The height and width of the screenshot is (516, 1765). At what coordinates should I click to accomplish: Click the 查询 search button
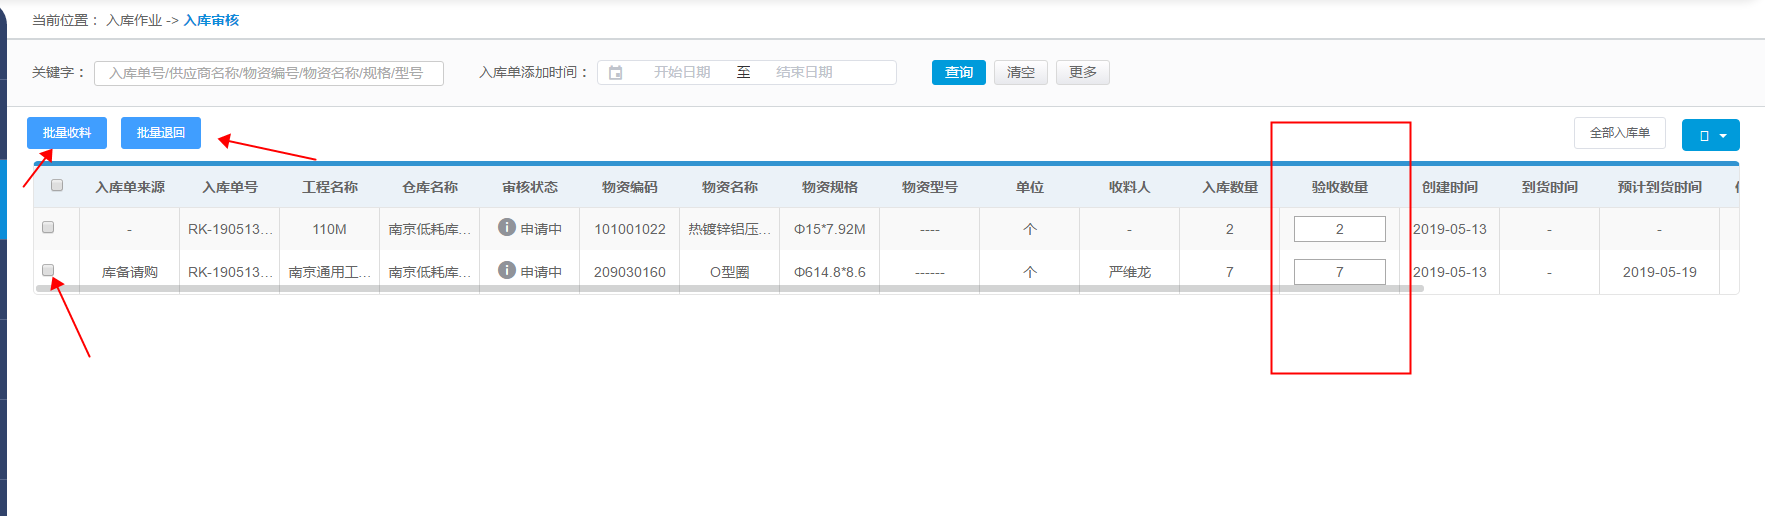point(958,72)
